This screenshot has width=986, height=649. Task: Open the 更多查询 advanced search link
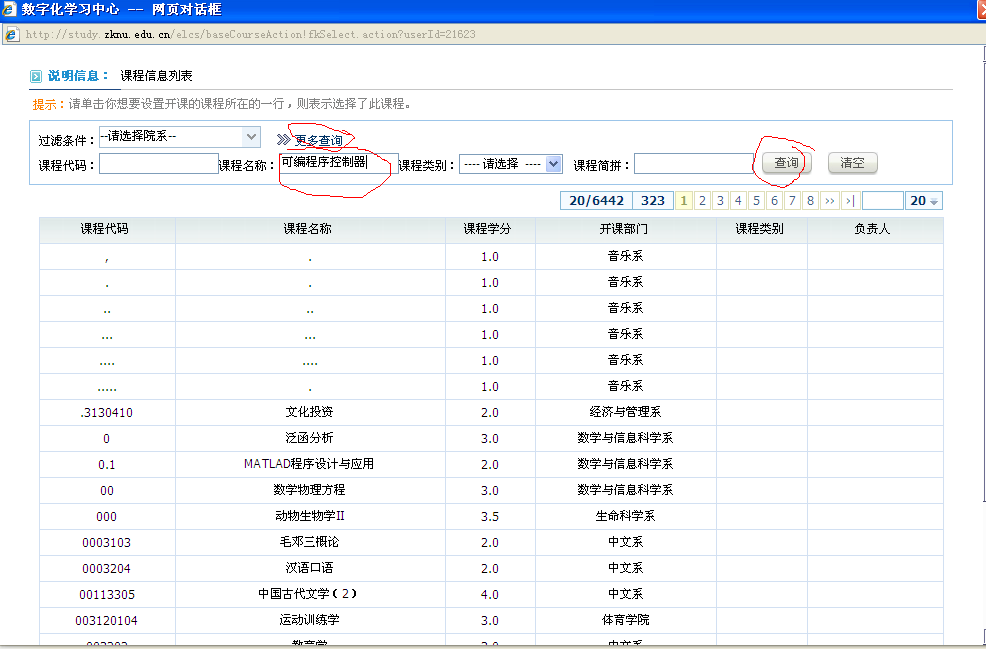[x=318, y=141]
